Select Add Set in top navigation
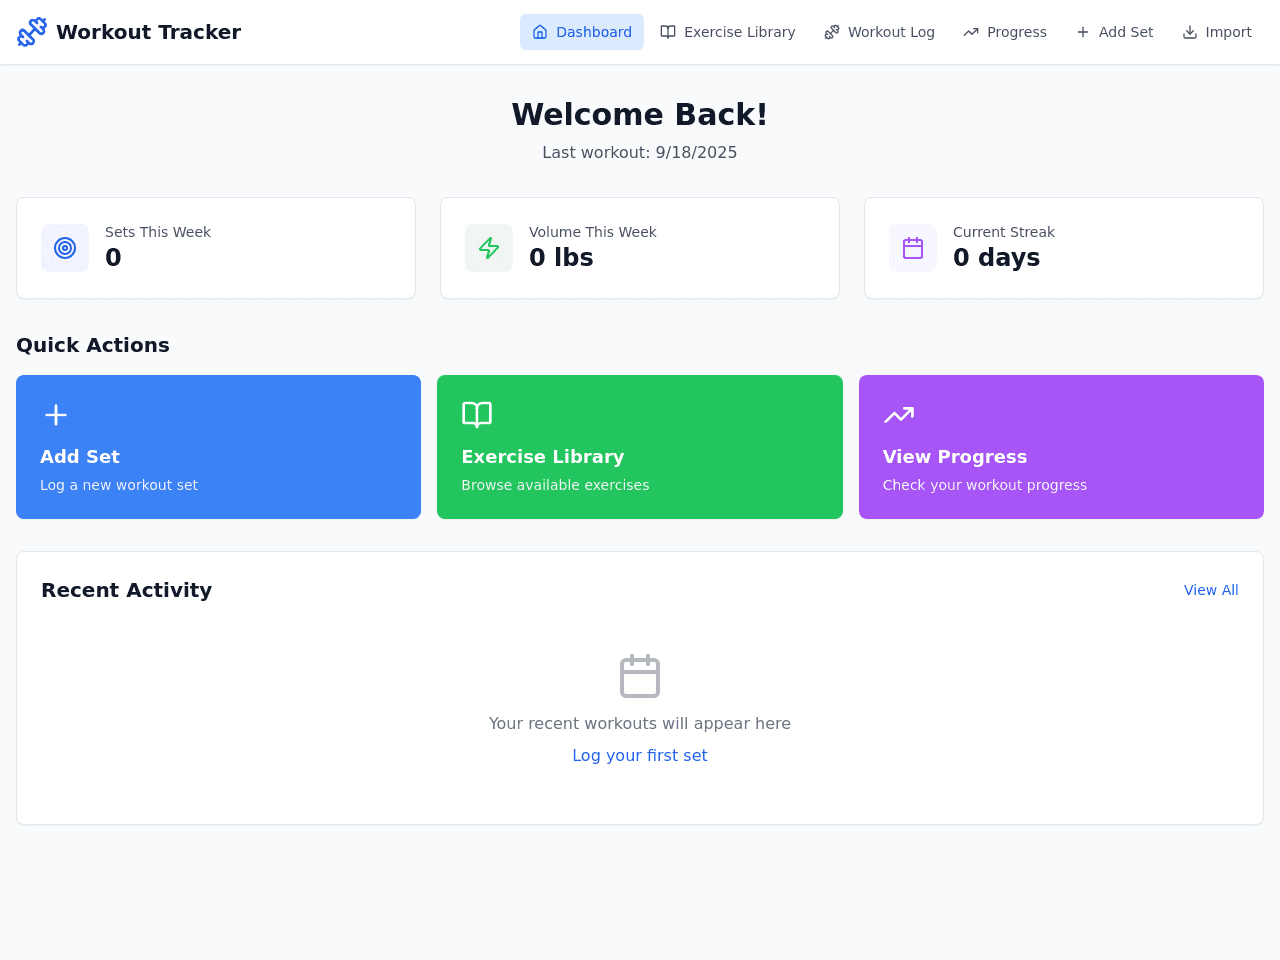The height and width of the screenshot is (960, 1280). click(x=1114, y=32)
